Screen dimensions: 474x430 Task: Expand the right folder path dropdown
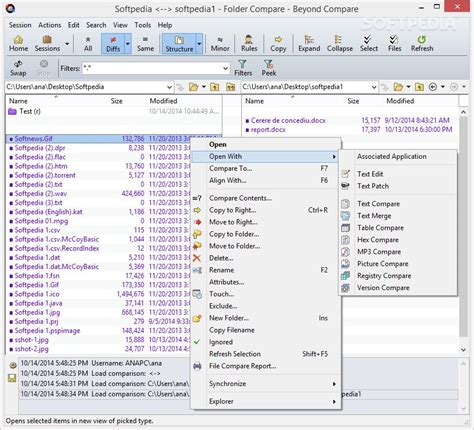(x=374, y=87)
